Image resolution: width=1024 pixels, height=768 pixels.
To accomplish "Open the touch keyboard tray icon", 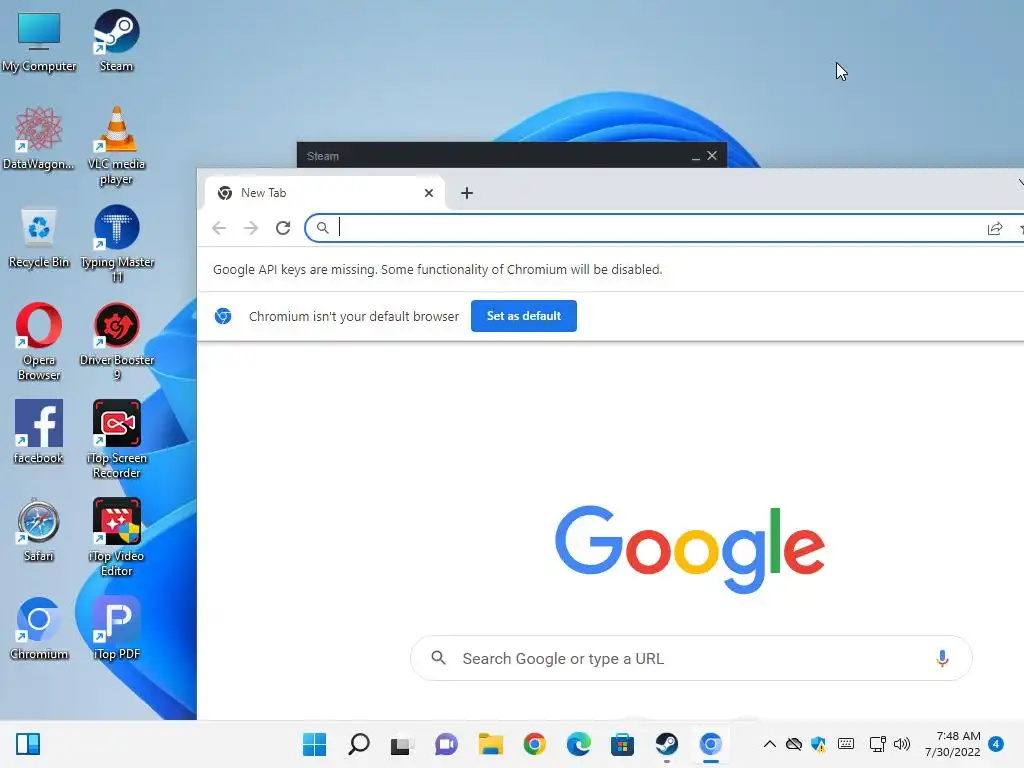I will pyautogui.click(x=846, y=744).
